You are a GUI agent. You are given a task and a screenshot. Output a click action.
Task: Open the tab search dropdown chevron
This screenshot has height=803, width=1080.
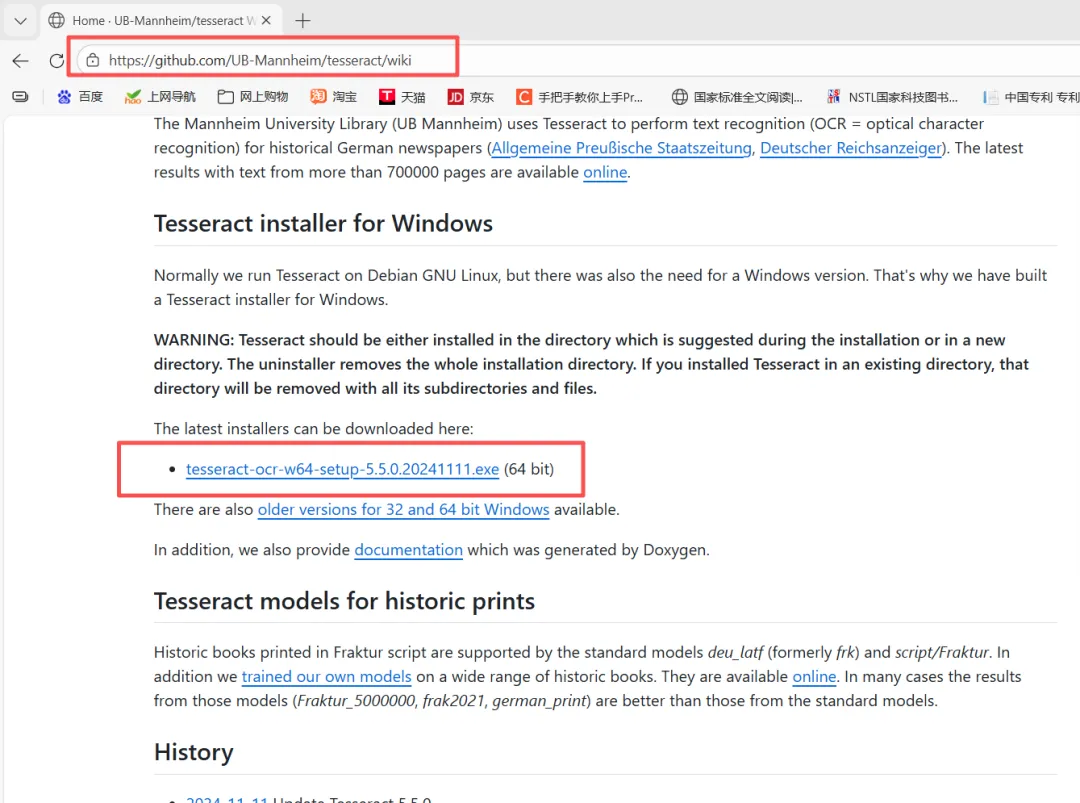point(20,21)
